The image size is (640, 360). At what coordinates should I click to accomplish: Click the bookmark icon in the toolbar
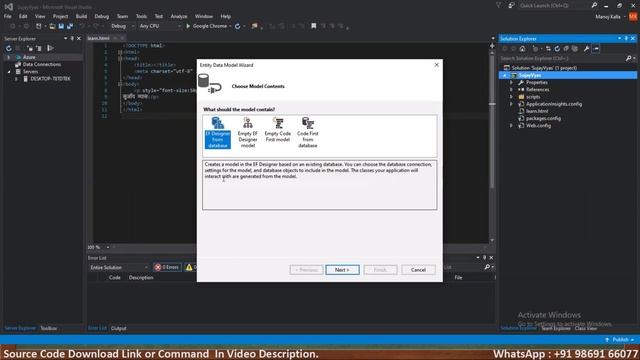313,26
